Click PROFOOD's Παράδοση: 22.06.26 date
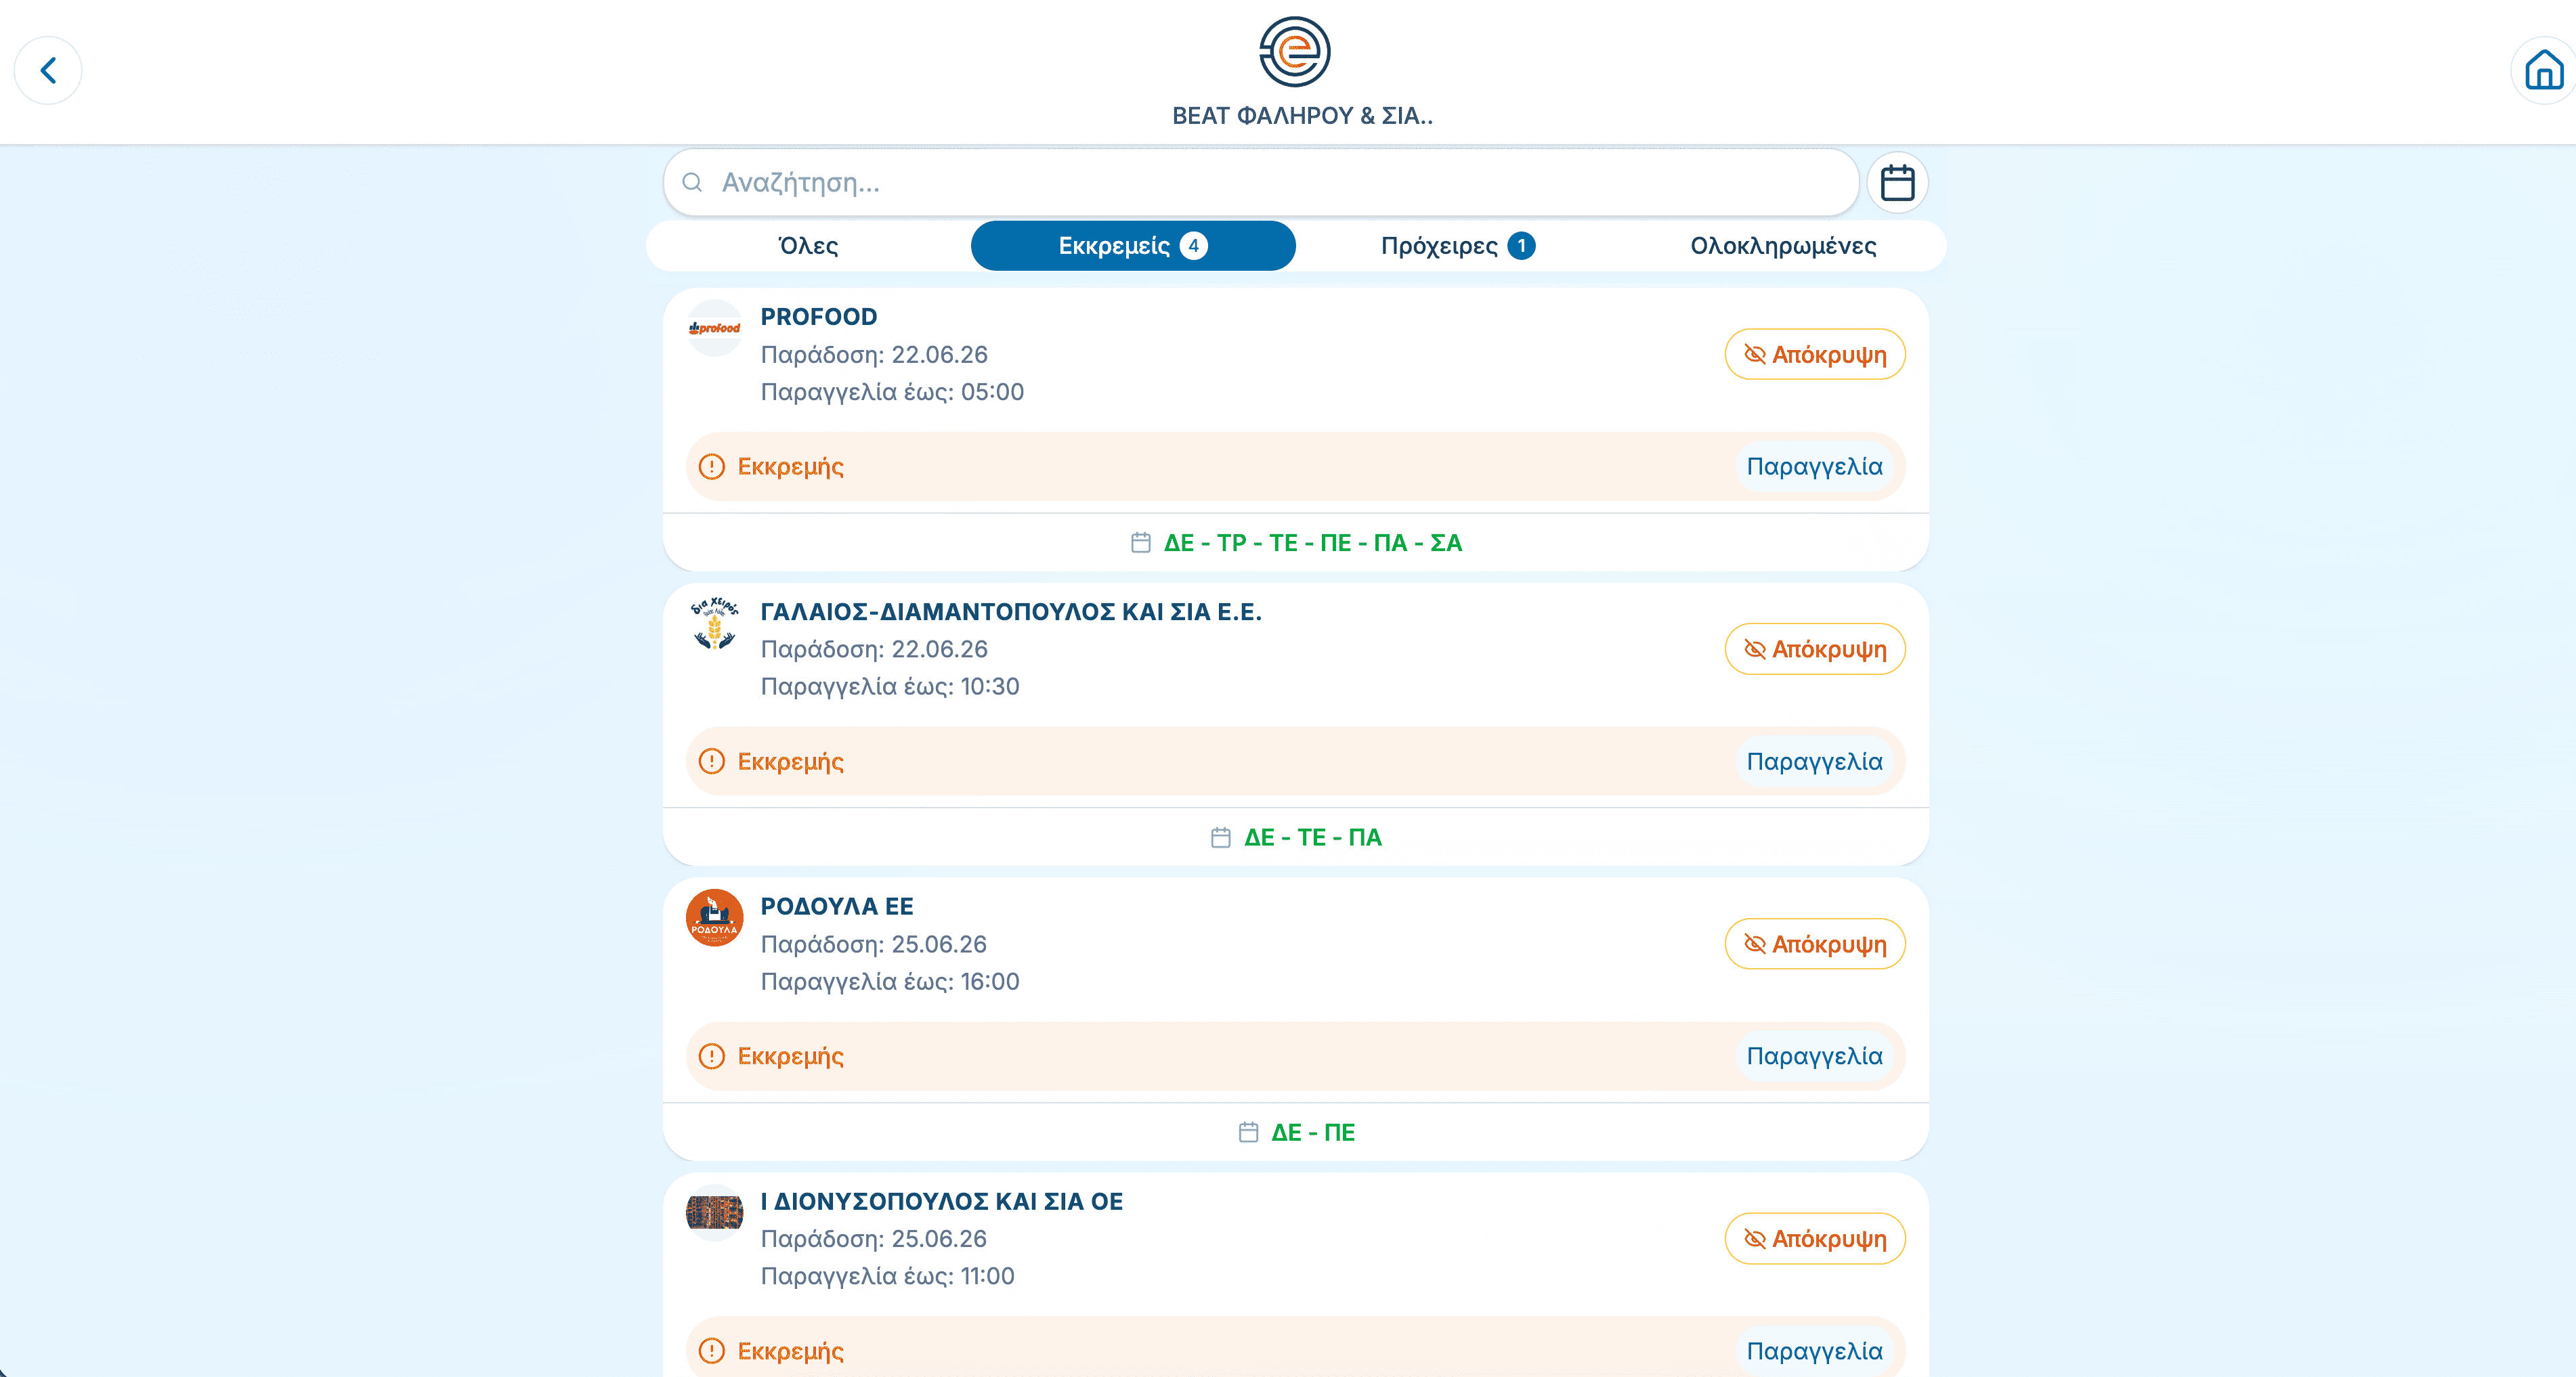 (874, 355)
